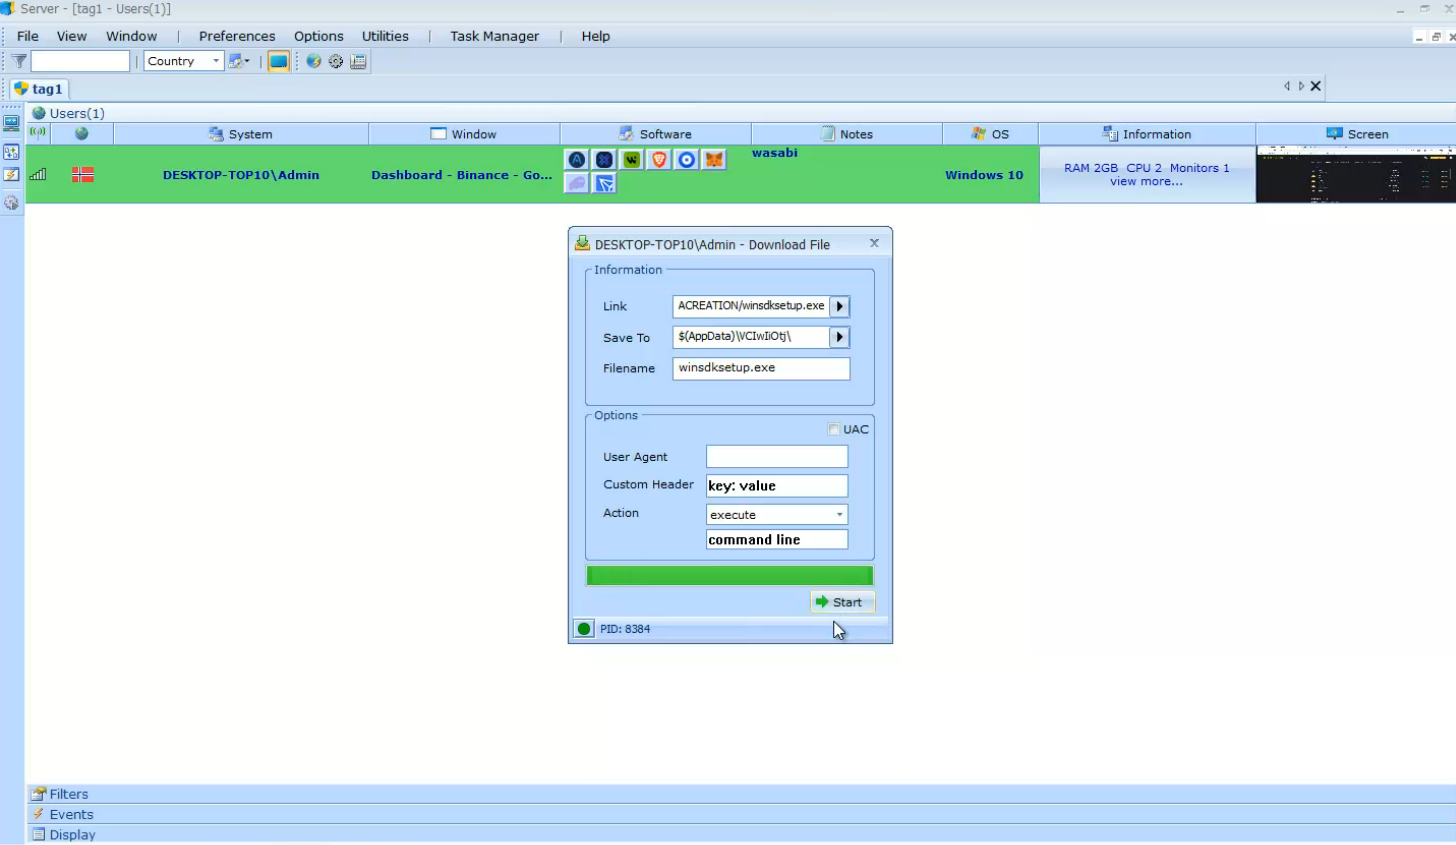Close the tag1 tab with the X

click(1316, 86)
